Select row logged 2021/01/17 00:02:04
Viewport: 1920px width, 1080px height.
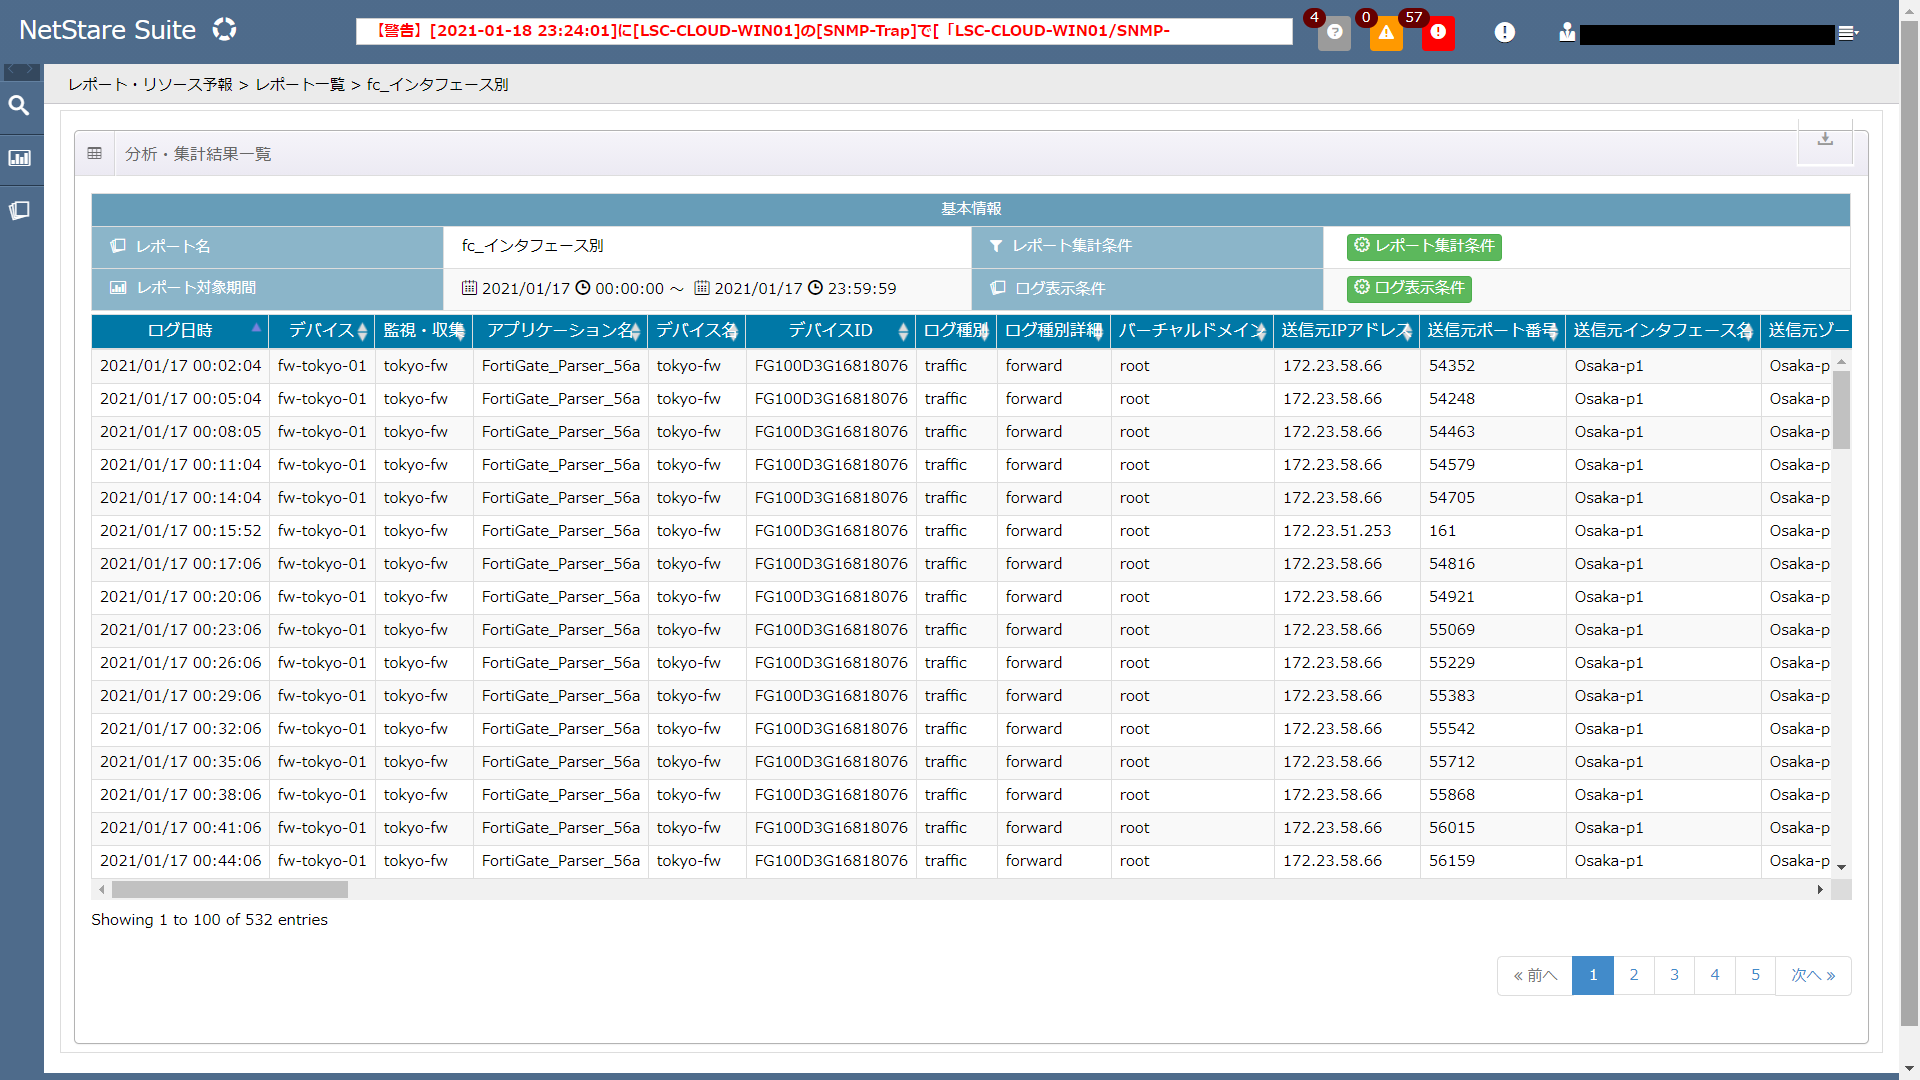pyautogui.click(x=961, y=366)
